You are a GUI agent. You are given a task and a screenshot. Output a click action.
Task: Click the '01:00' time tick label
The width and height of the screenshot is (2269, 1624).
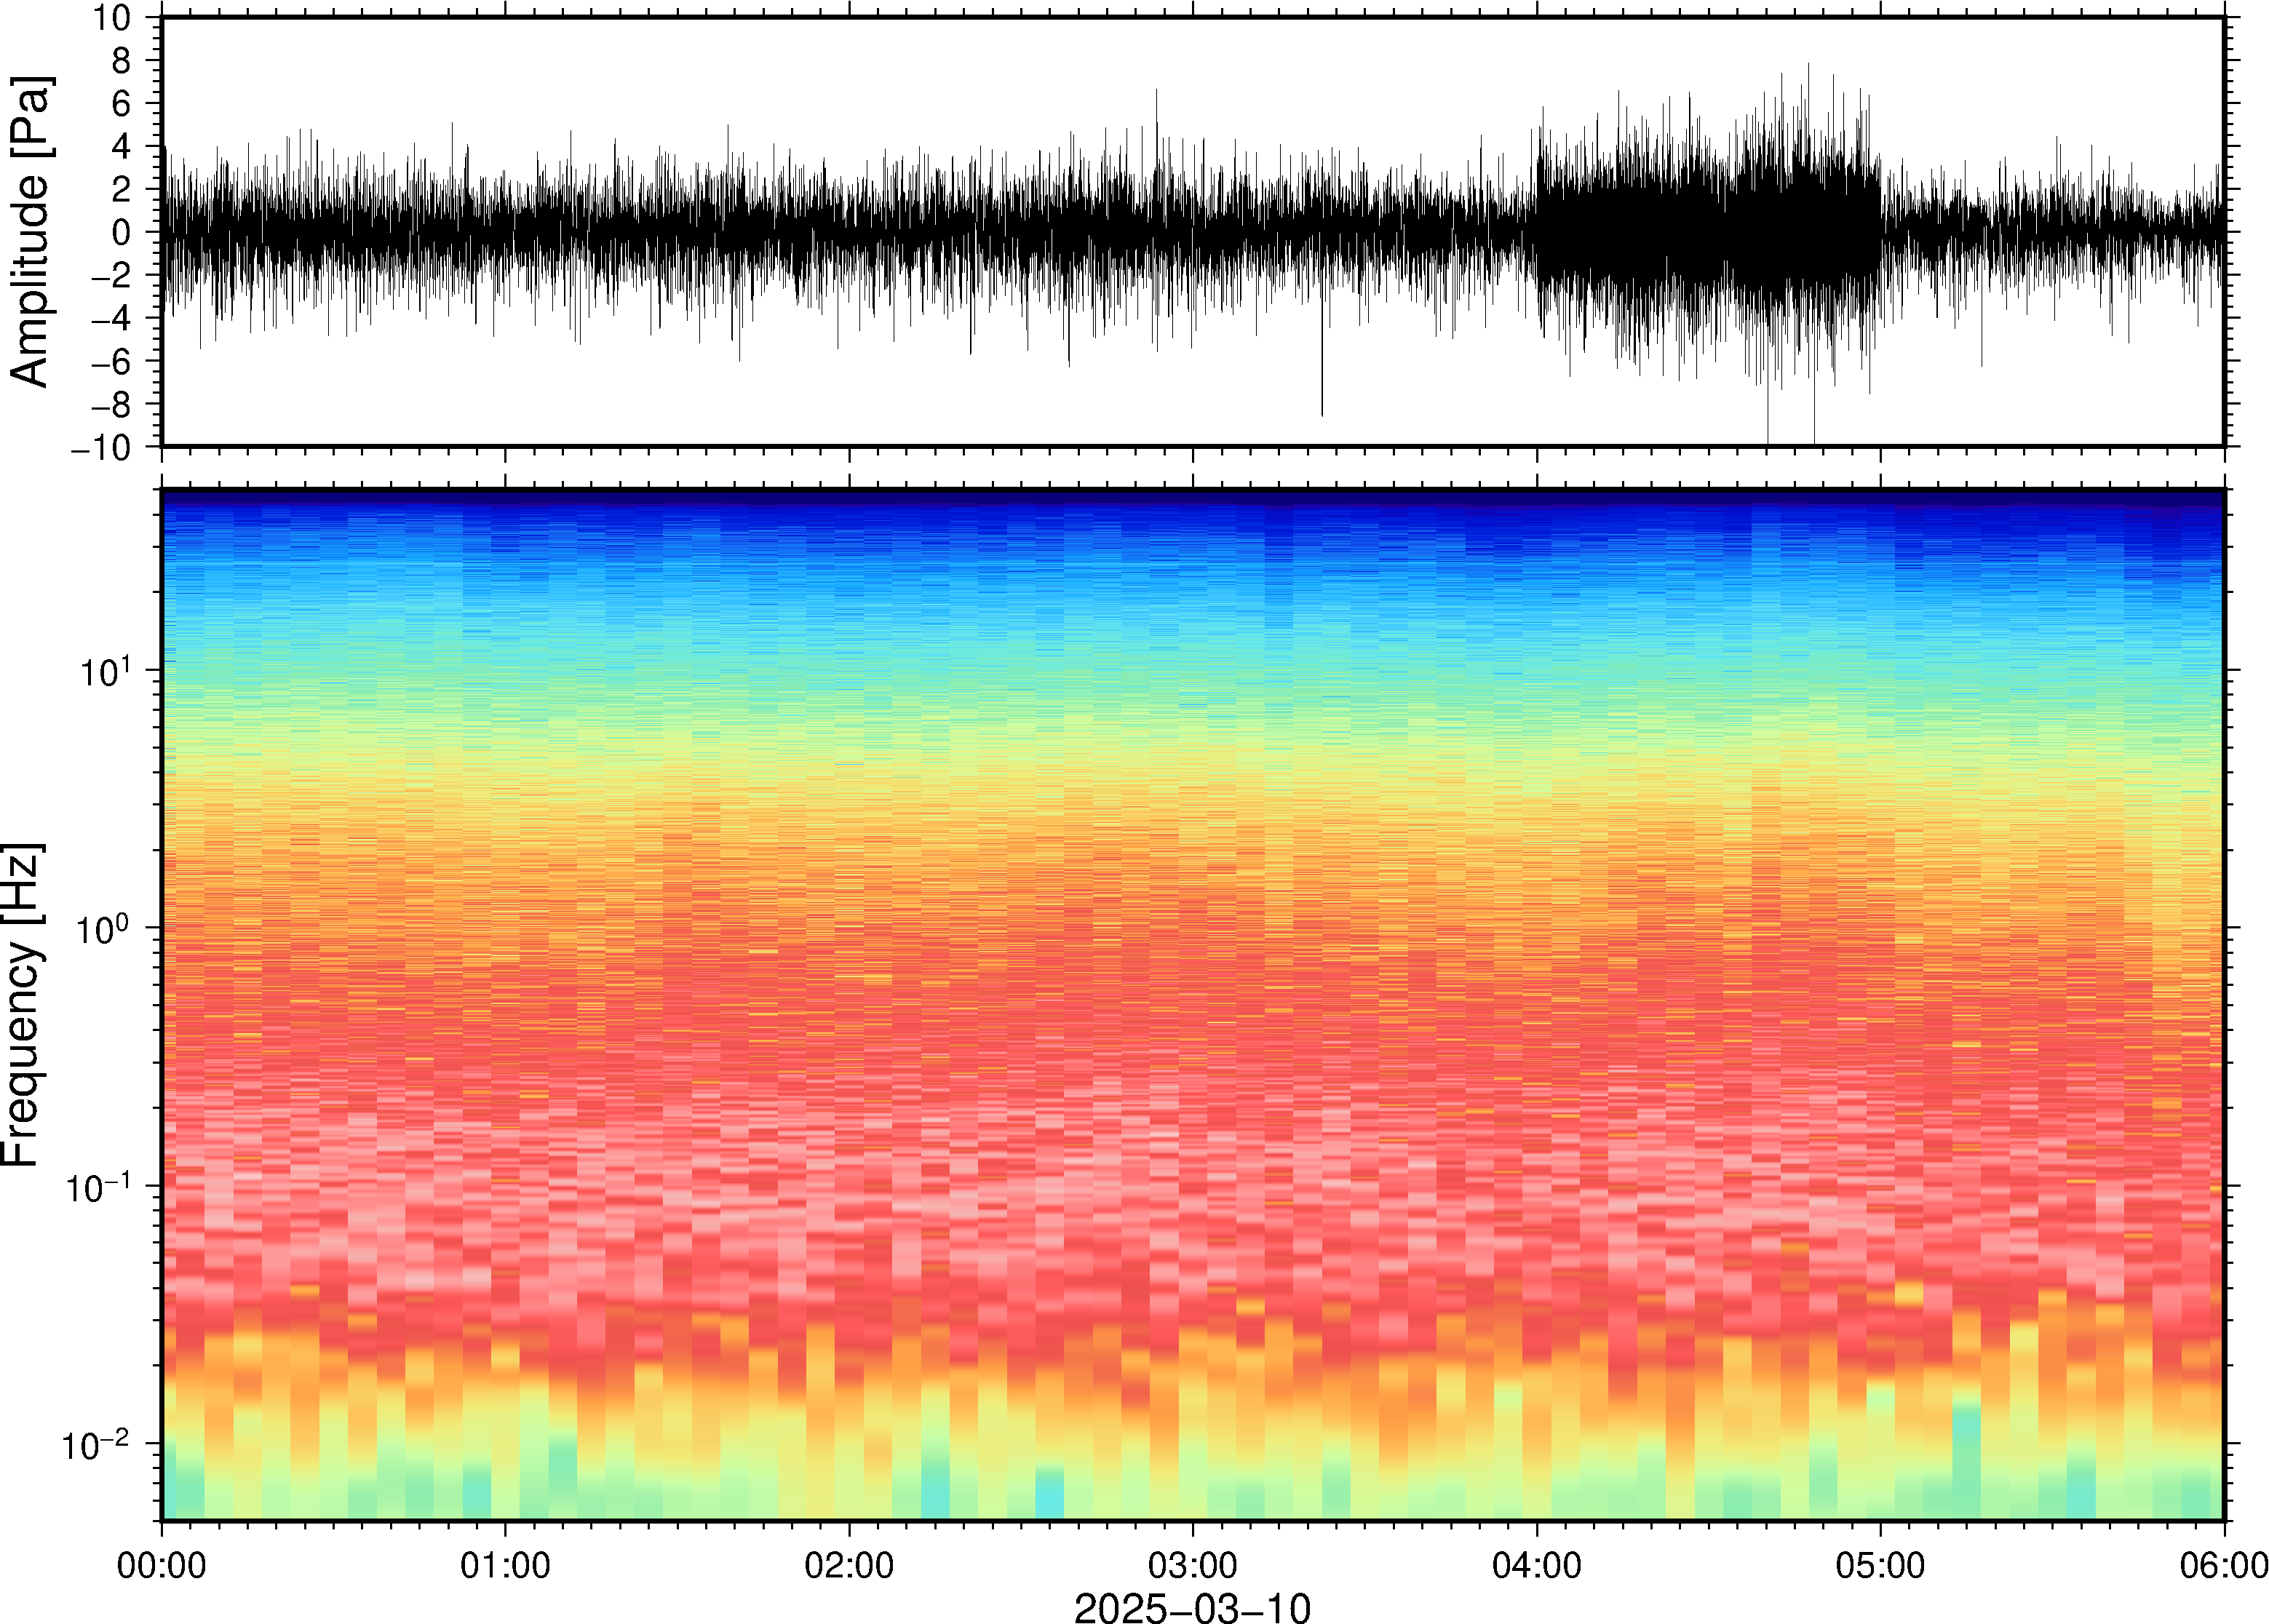point(505,1565)
